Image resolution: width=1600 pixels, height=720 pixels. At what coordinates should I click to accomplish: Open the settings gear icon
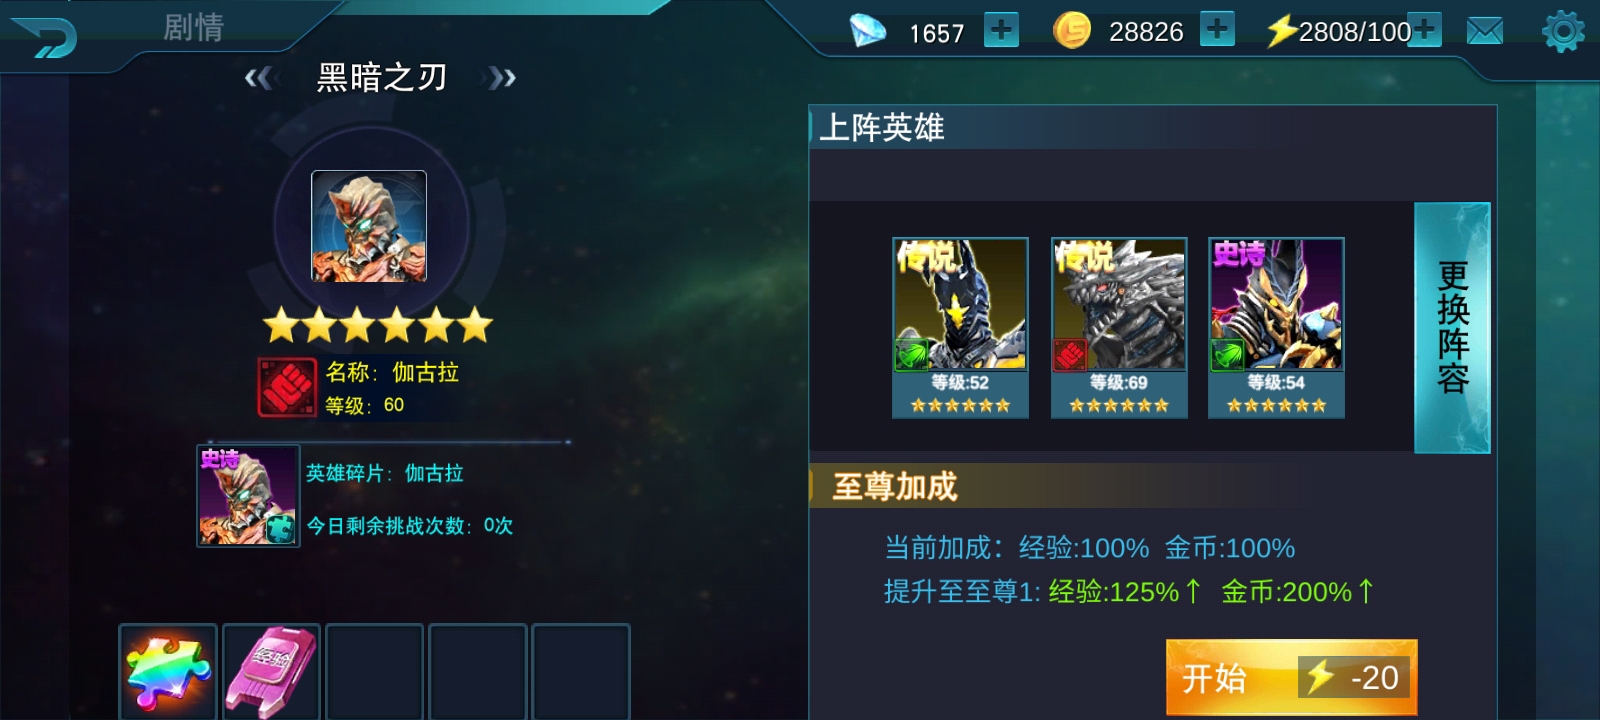[1564, 32]
